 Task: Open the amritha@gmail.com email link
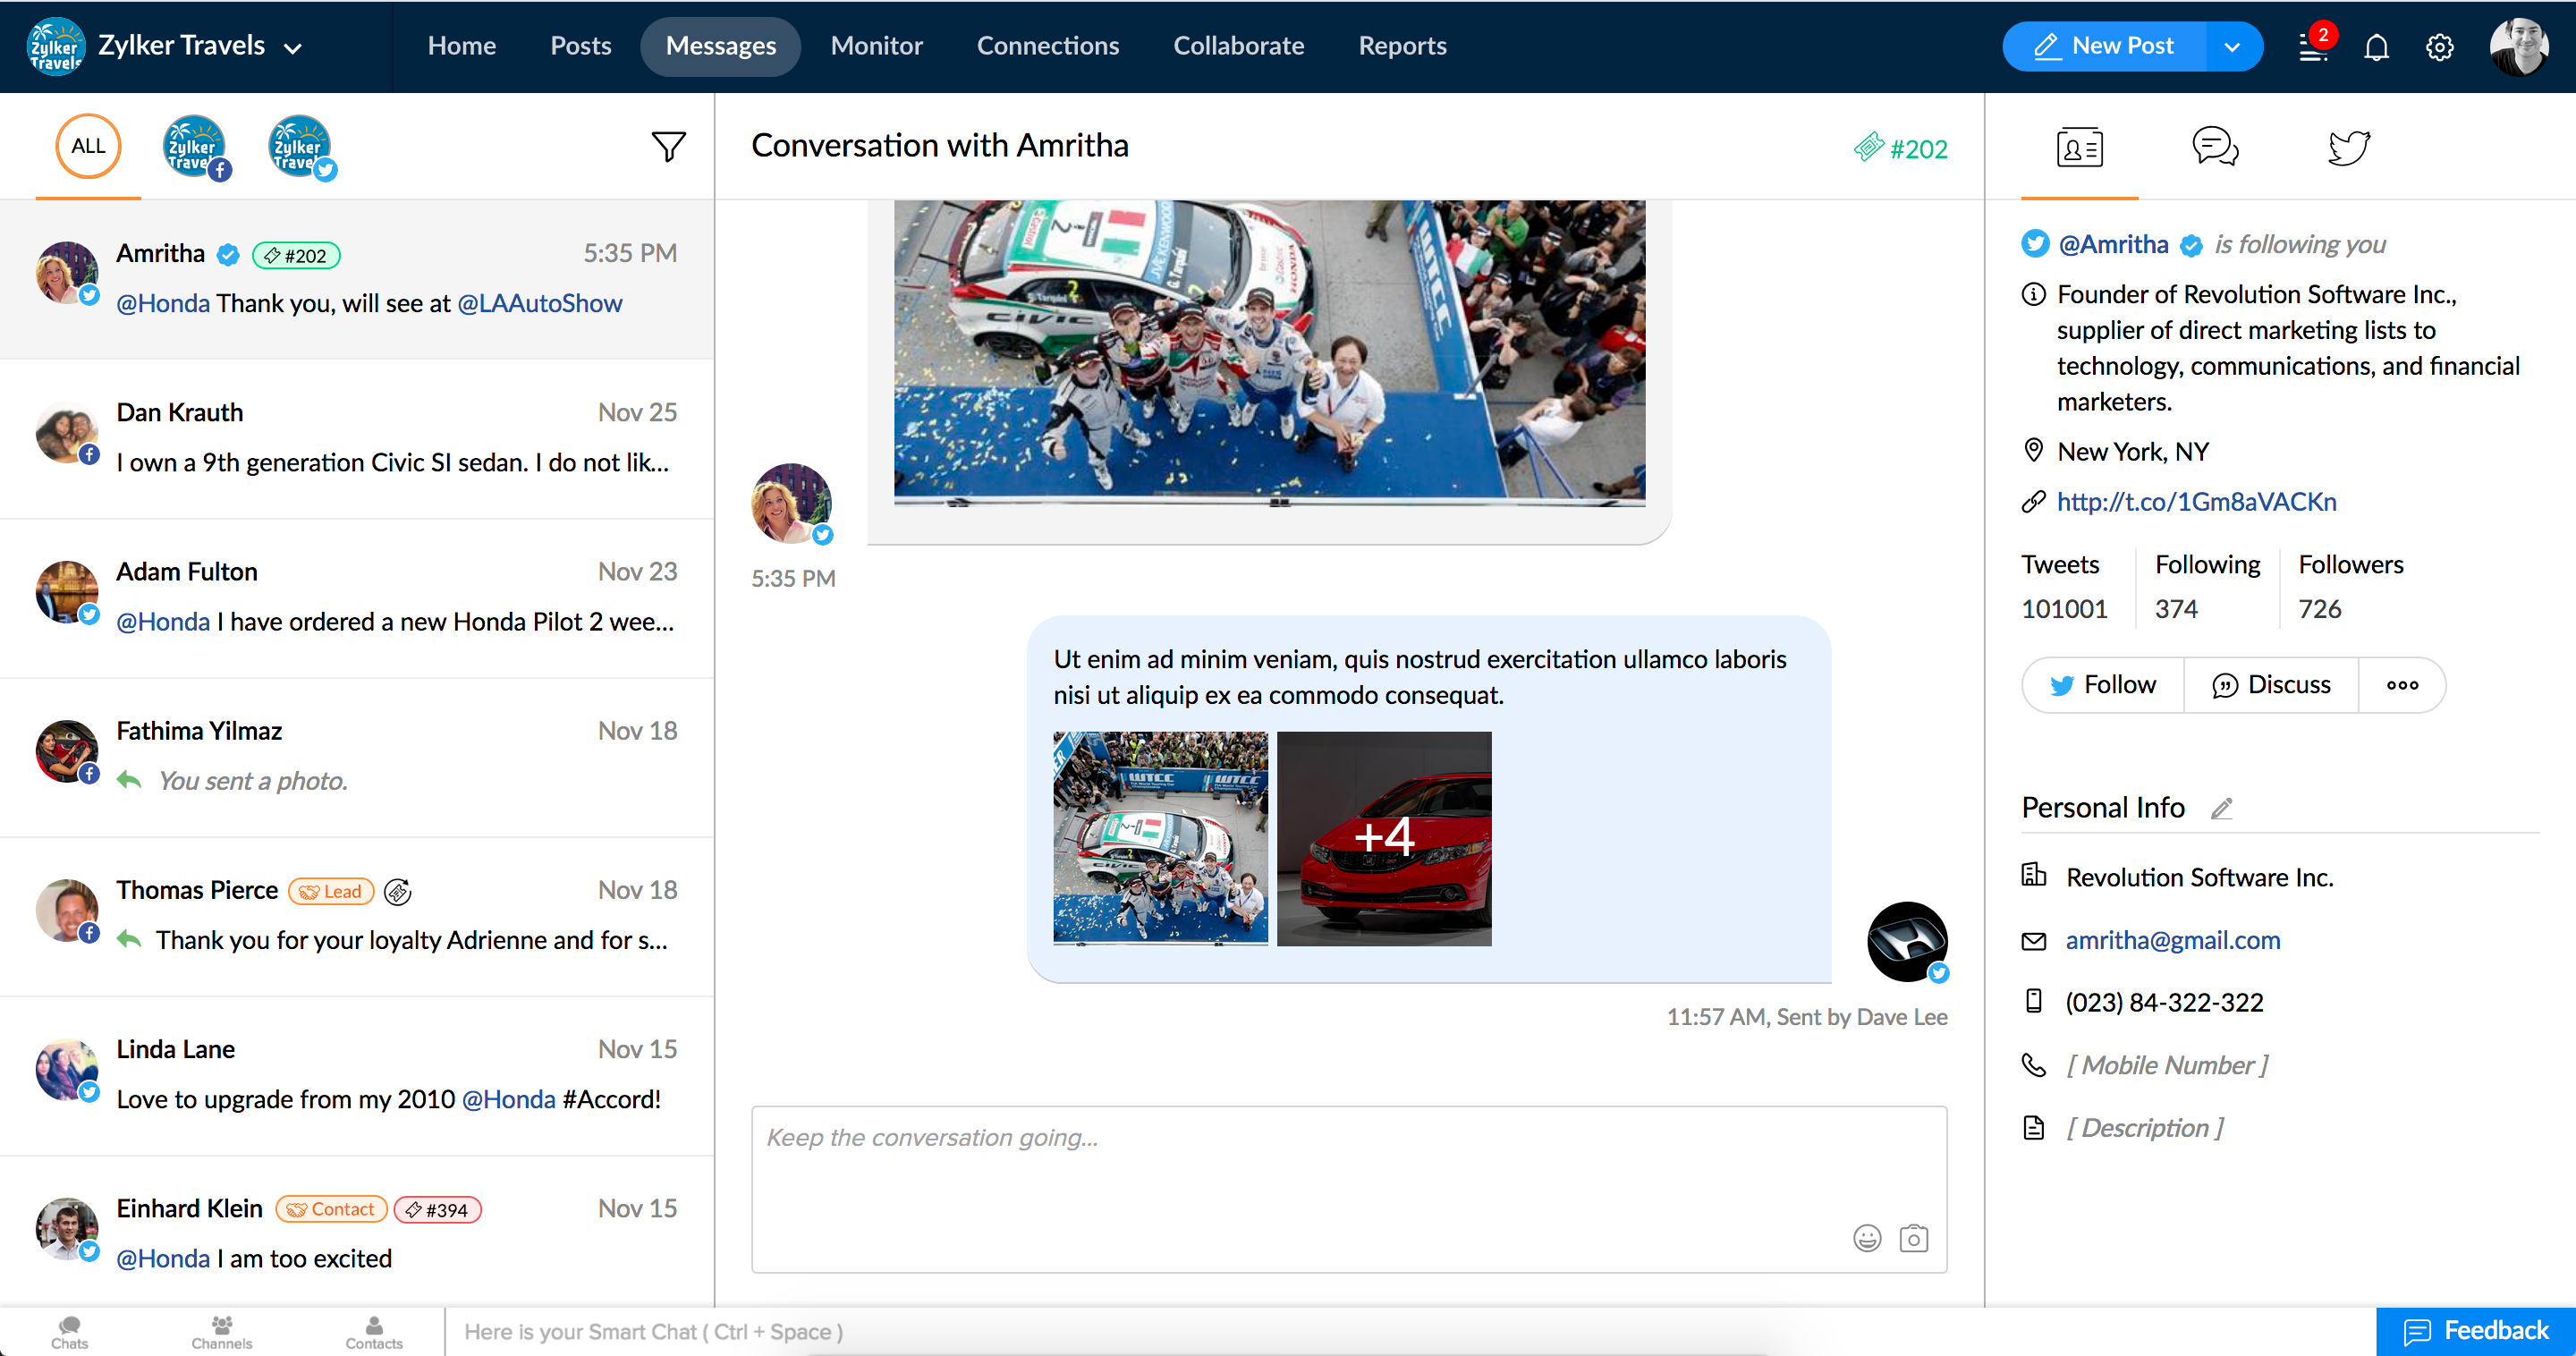[2172, 940]
